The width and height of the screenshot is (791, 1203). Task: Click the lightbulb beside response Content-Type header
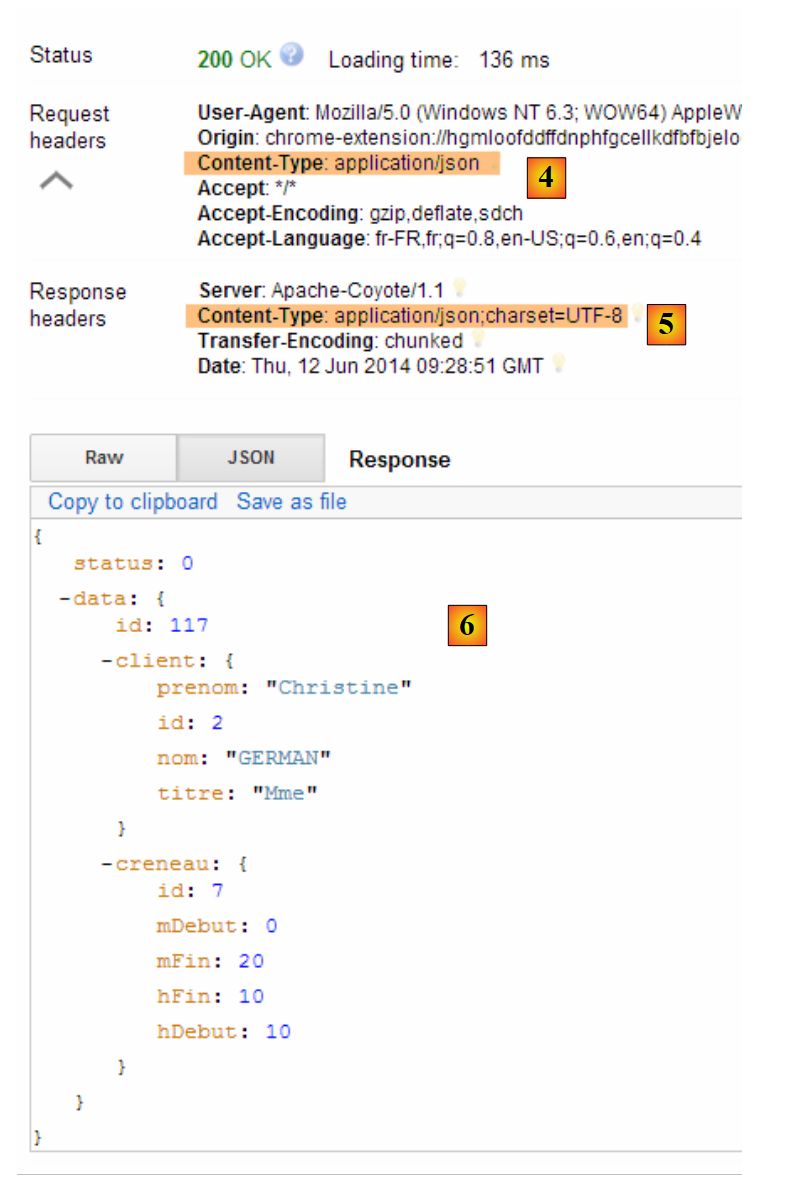637,314
